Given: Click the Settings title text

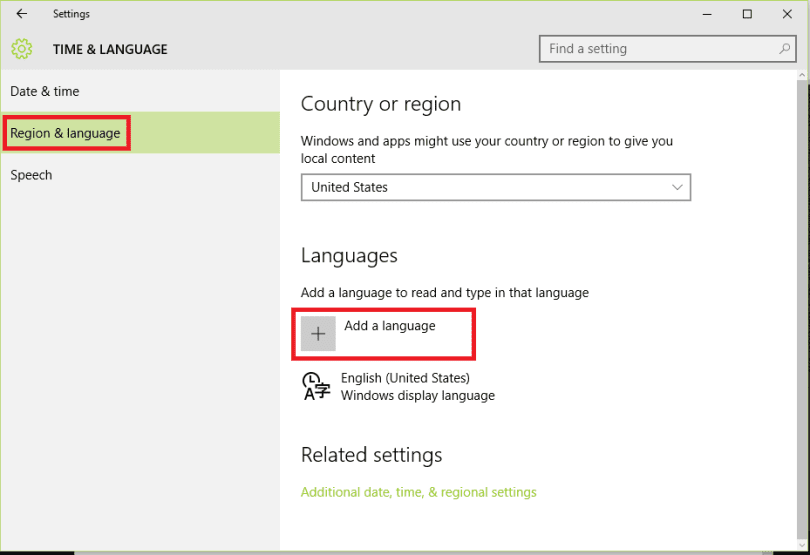Looking at the screenshot, I should 71,14.
